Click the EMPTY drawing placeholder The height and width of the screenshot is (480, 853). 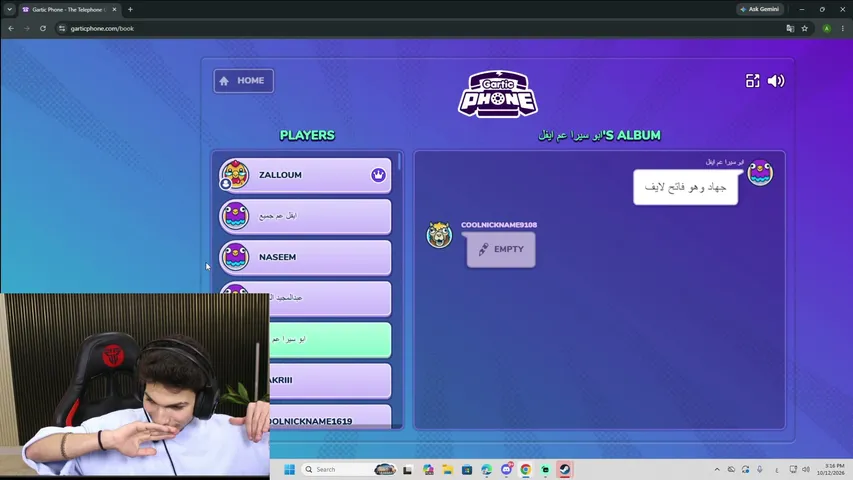pyautogui.click(x=501, y=249)
